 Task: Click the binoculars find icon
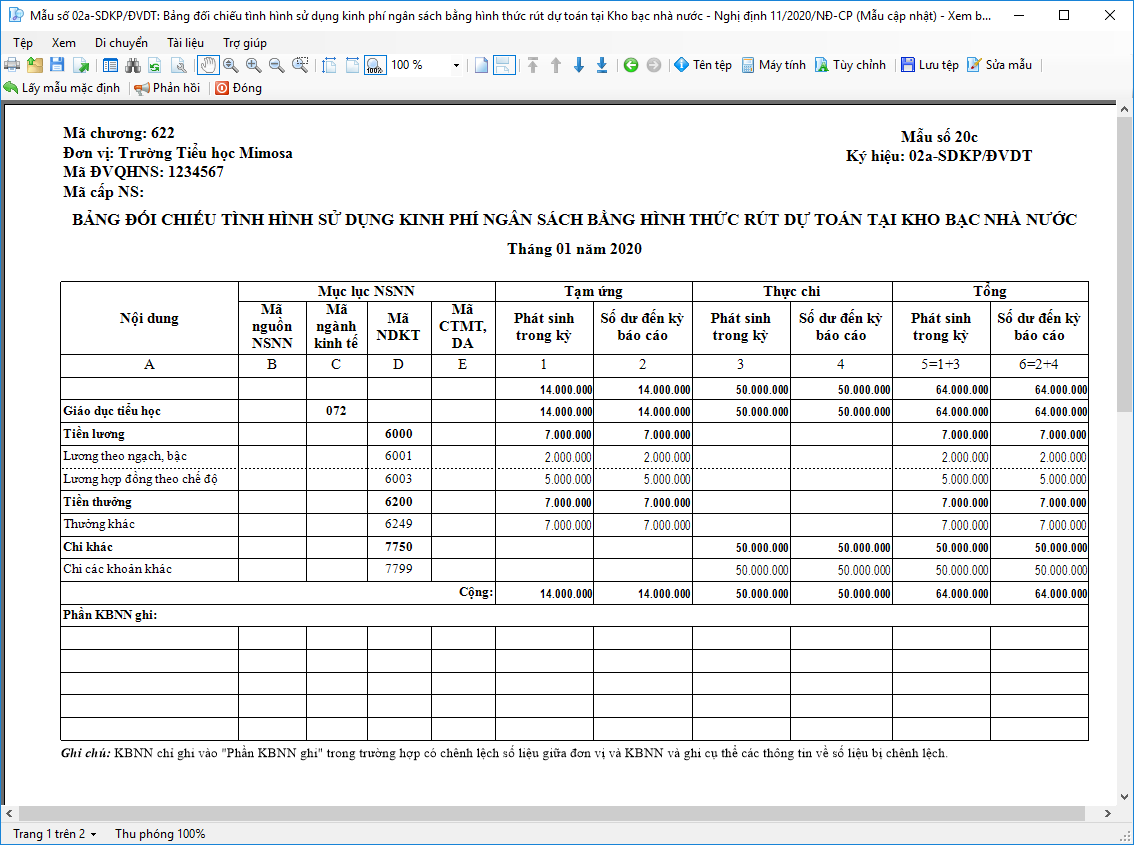pyautogui.click(x=133, y=65)
